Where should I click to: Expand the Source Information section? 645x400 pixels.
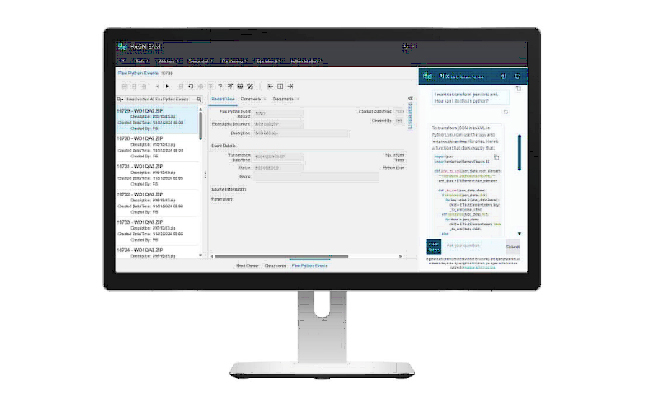(228, 189)
